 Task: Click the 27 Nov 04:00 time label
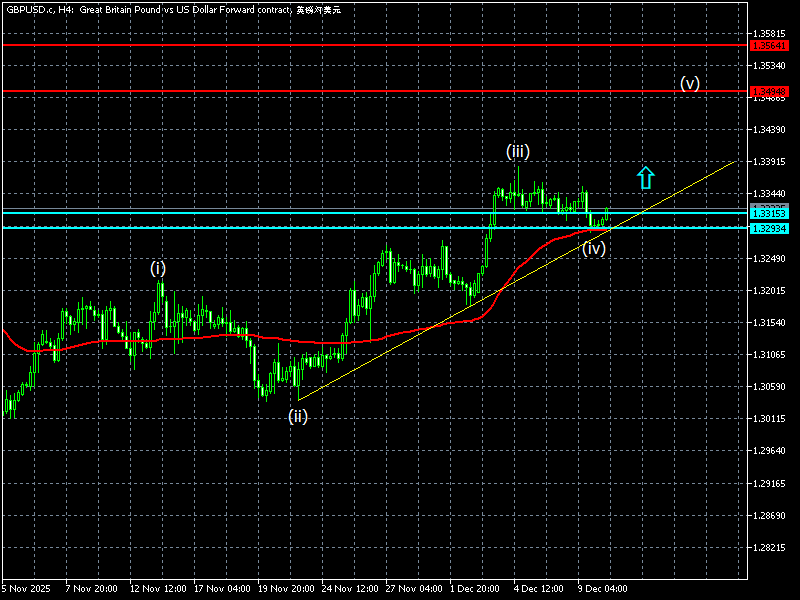coord(414,589)
